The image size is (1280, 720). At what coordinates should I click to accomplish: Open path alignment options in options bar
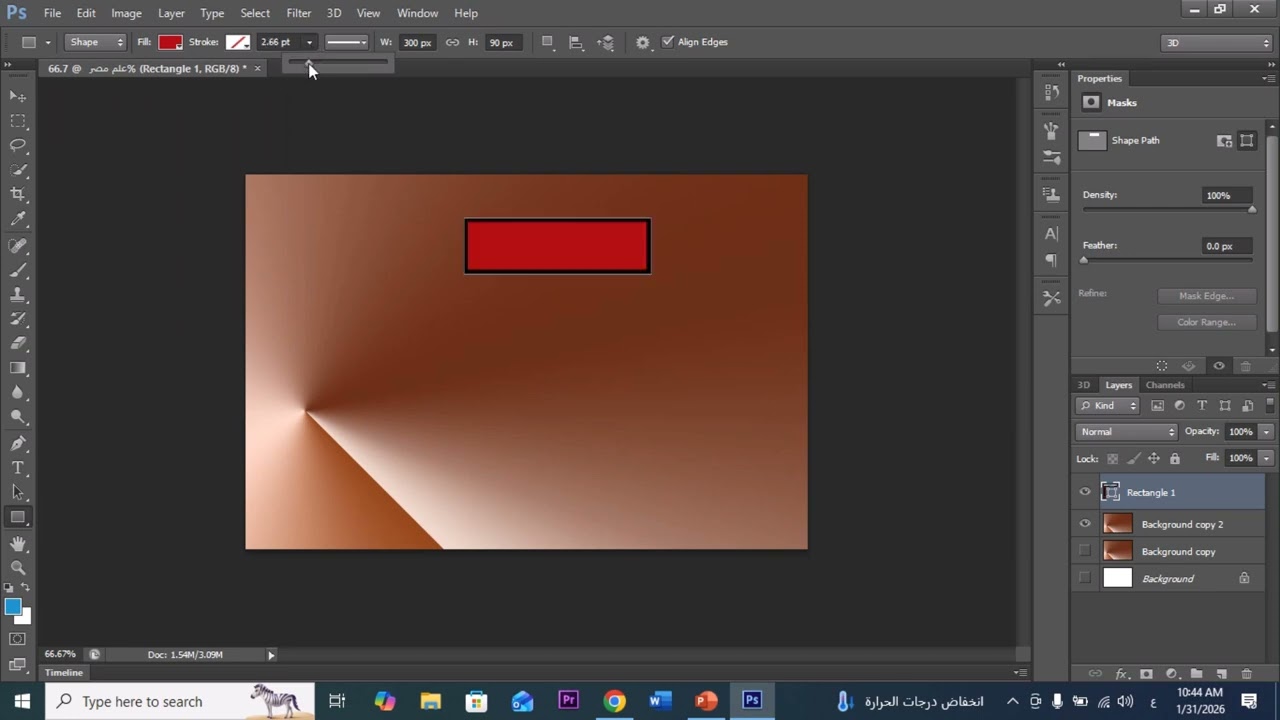click(x=576, y=42)
